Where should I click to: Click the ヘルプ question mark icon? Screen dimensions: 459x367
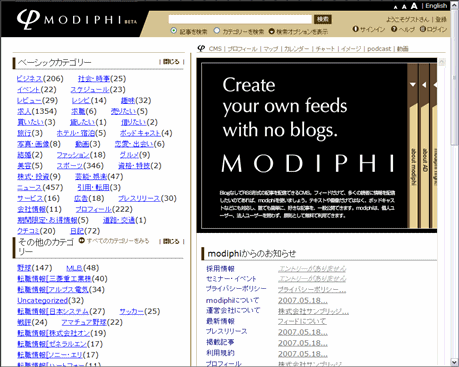[x=394, y=29]
